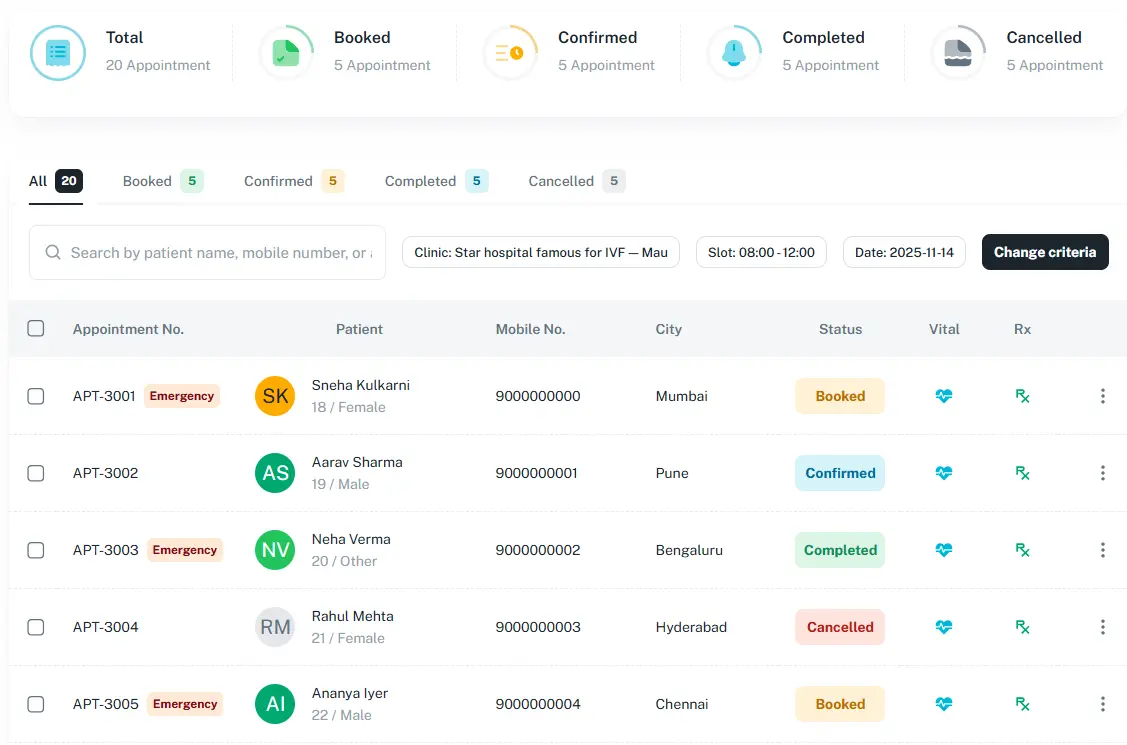This screenshot has width=1127, height=745.
Task: Click the Mobile No. column header
Action: 530,329
